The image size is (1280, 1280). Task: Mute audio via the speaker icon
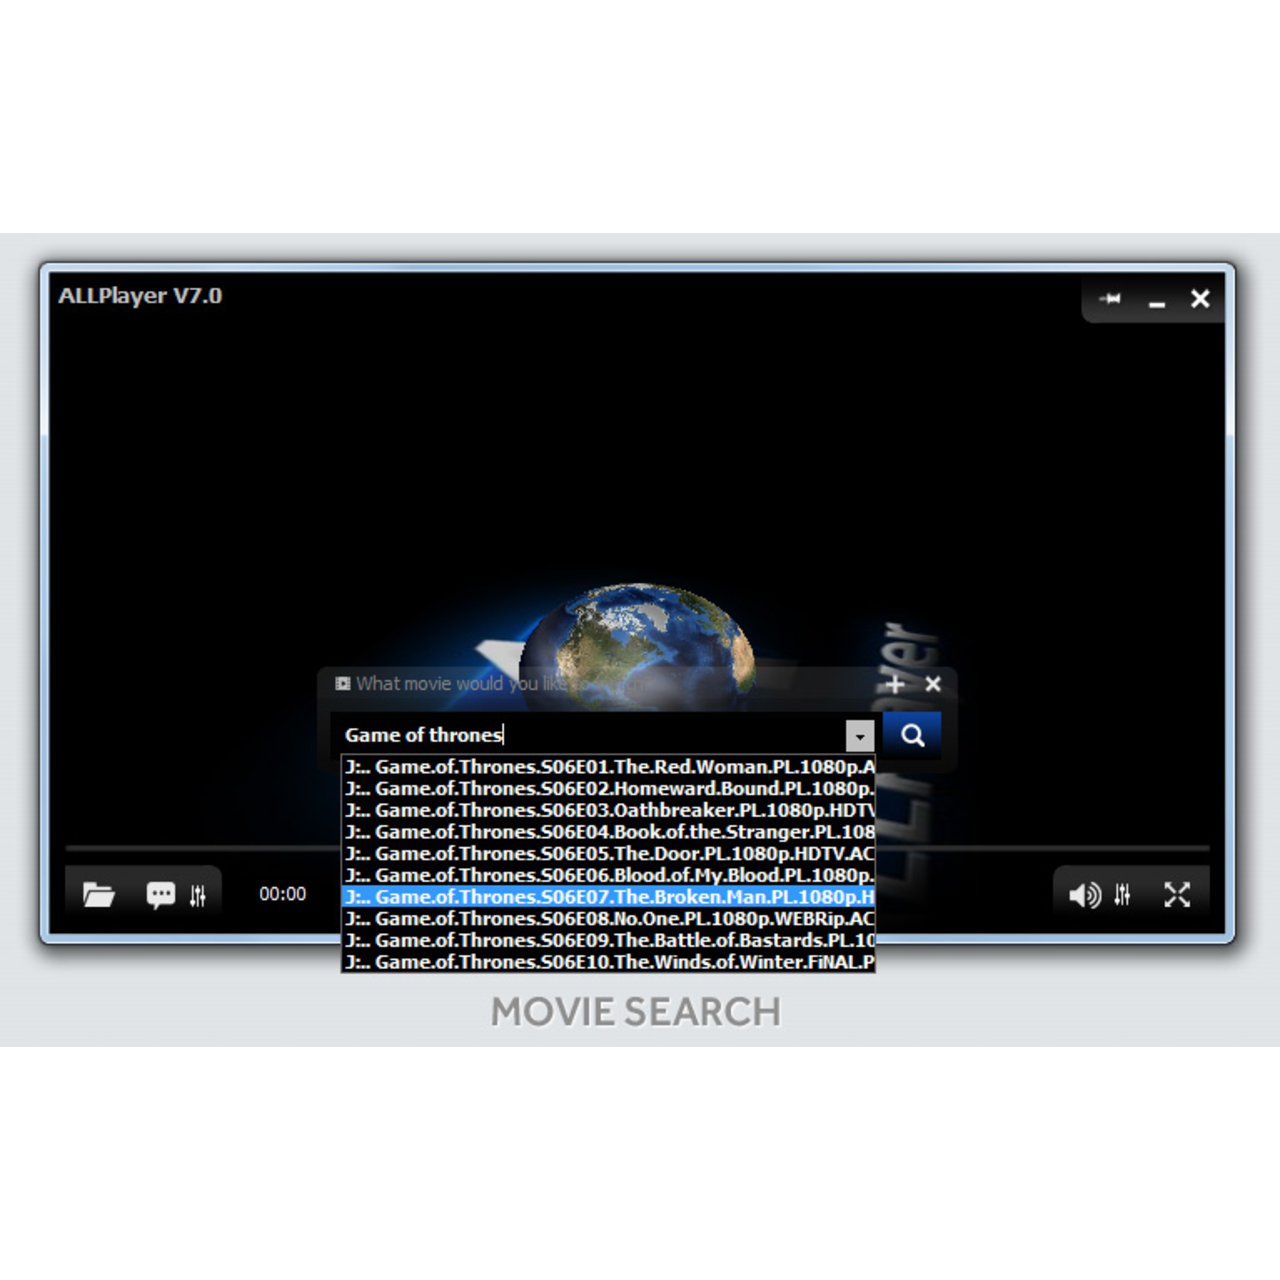[1086, 895]
